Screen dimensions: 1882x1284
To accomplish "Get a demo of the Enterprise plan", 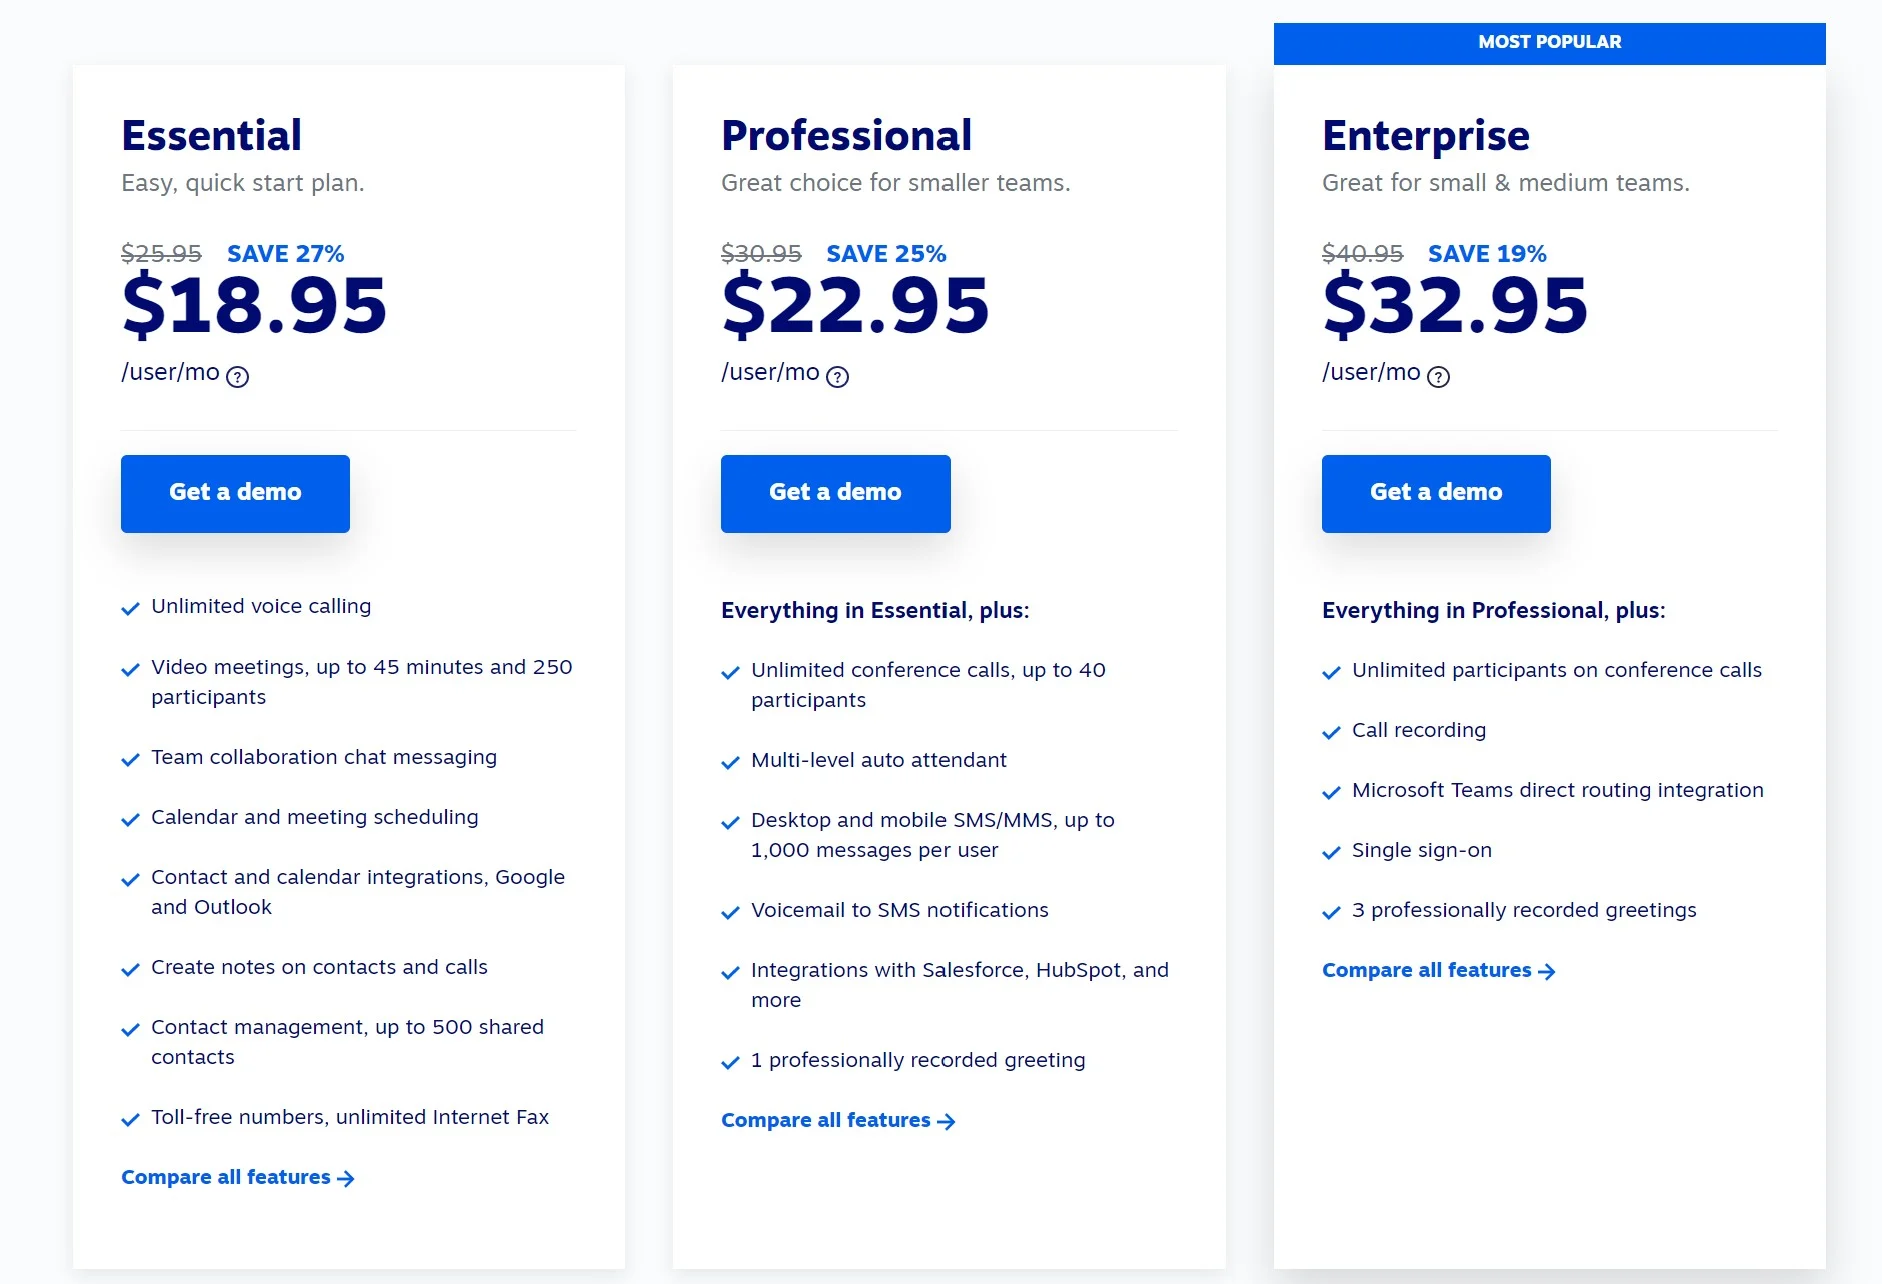I will coord(1436,493).
